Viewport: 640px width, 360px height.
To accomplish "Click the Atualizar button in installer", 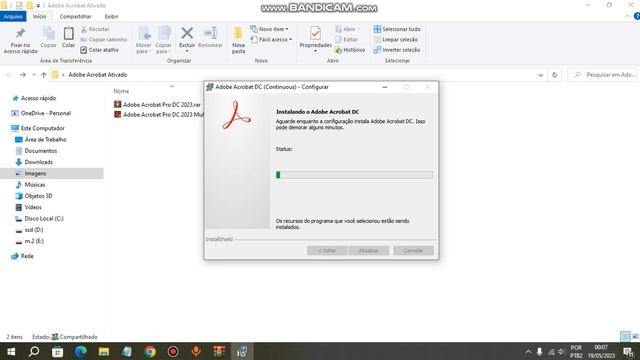I will click(x=369, y=250).
